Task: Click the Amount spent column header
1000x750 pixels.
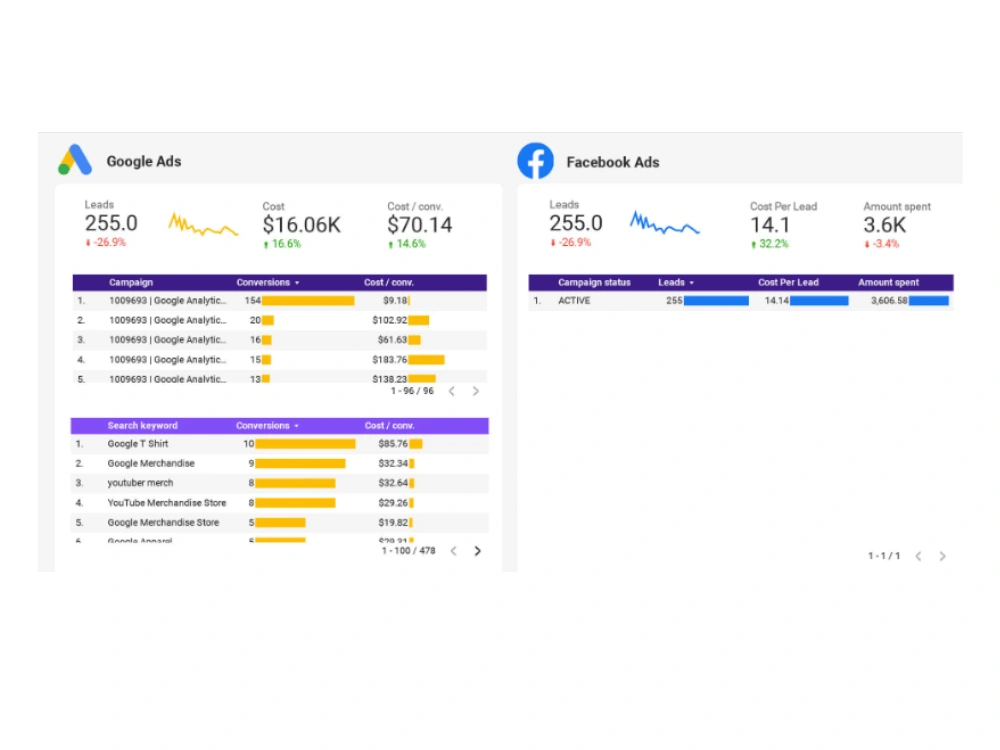Action: click(x=888, y=283)
